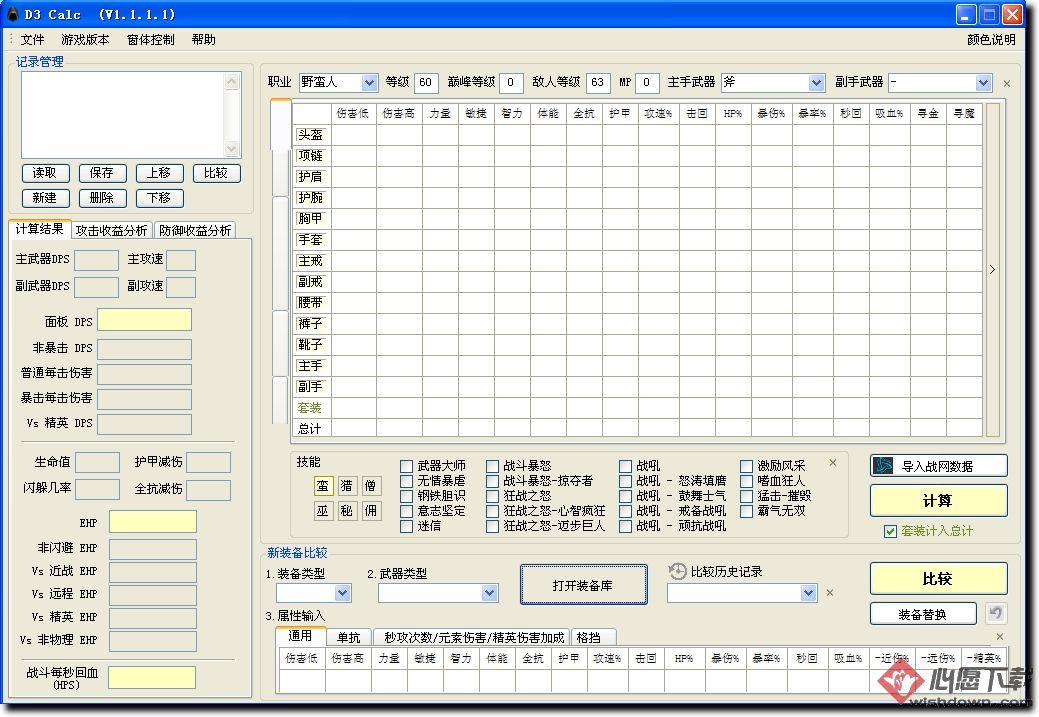The image size is (1039, 717).
Task: Select the 秘 wizard skill class icon
Action: [x=347, y=511]
